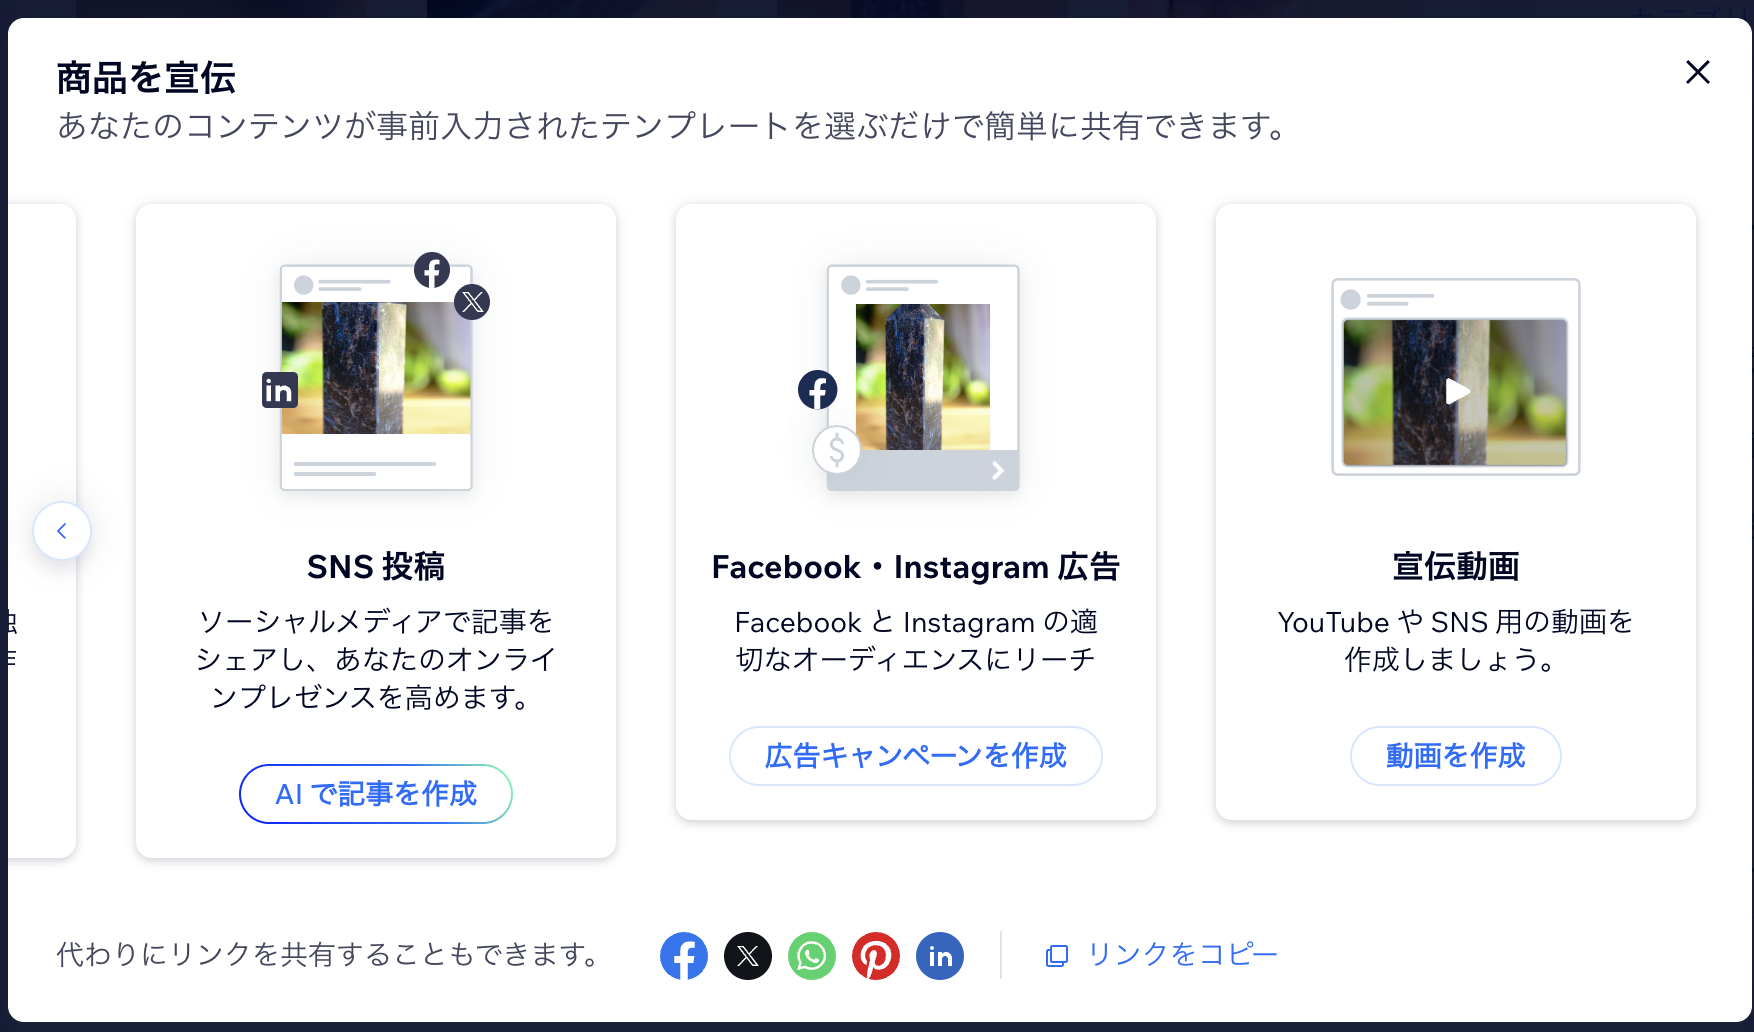This screenshot has height=1032, width=1754.
Task: Close the 商品を宣伝 dialog
Action: [1698, 72]
